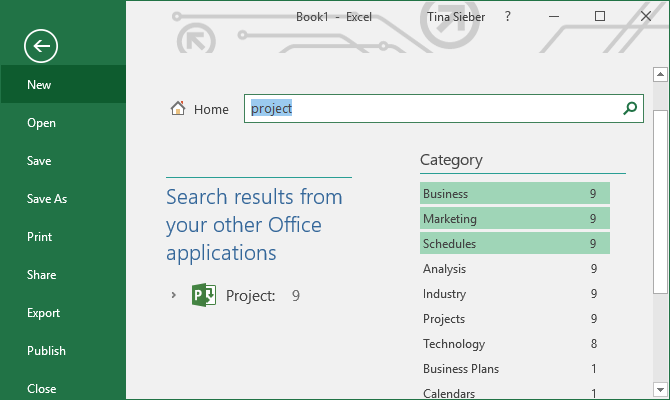This screenshot has height=400, width=670.
Task: Filter by the Business category
Action: click(514, 193)
